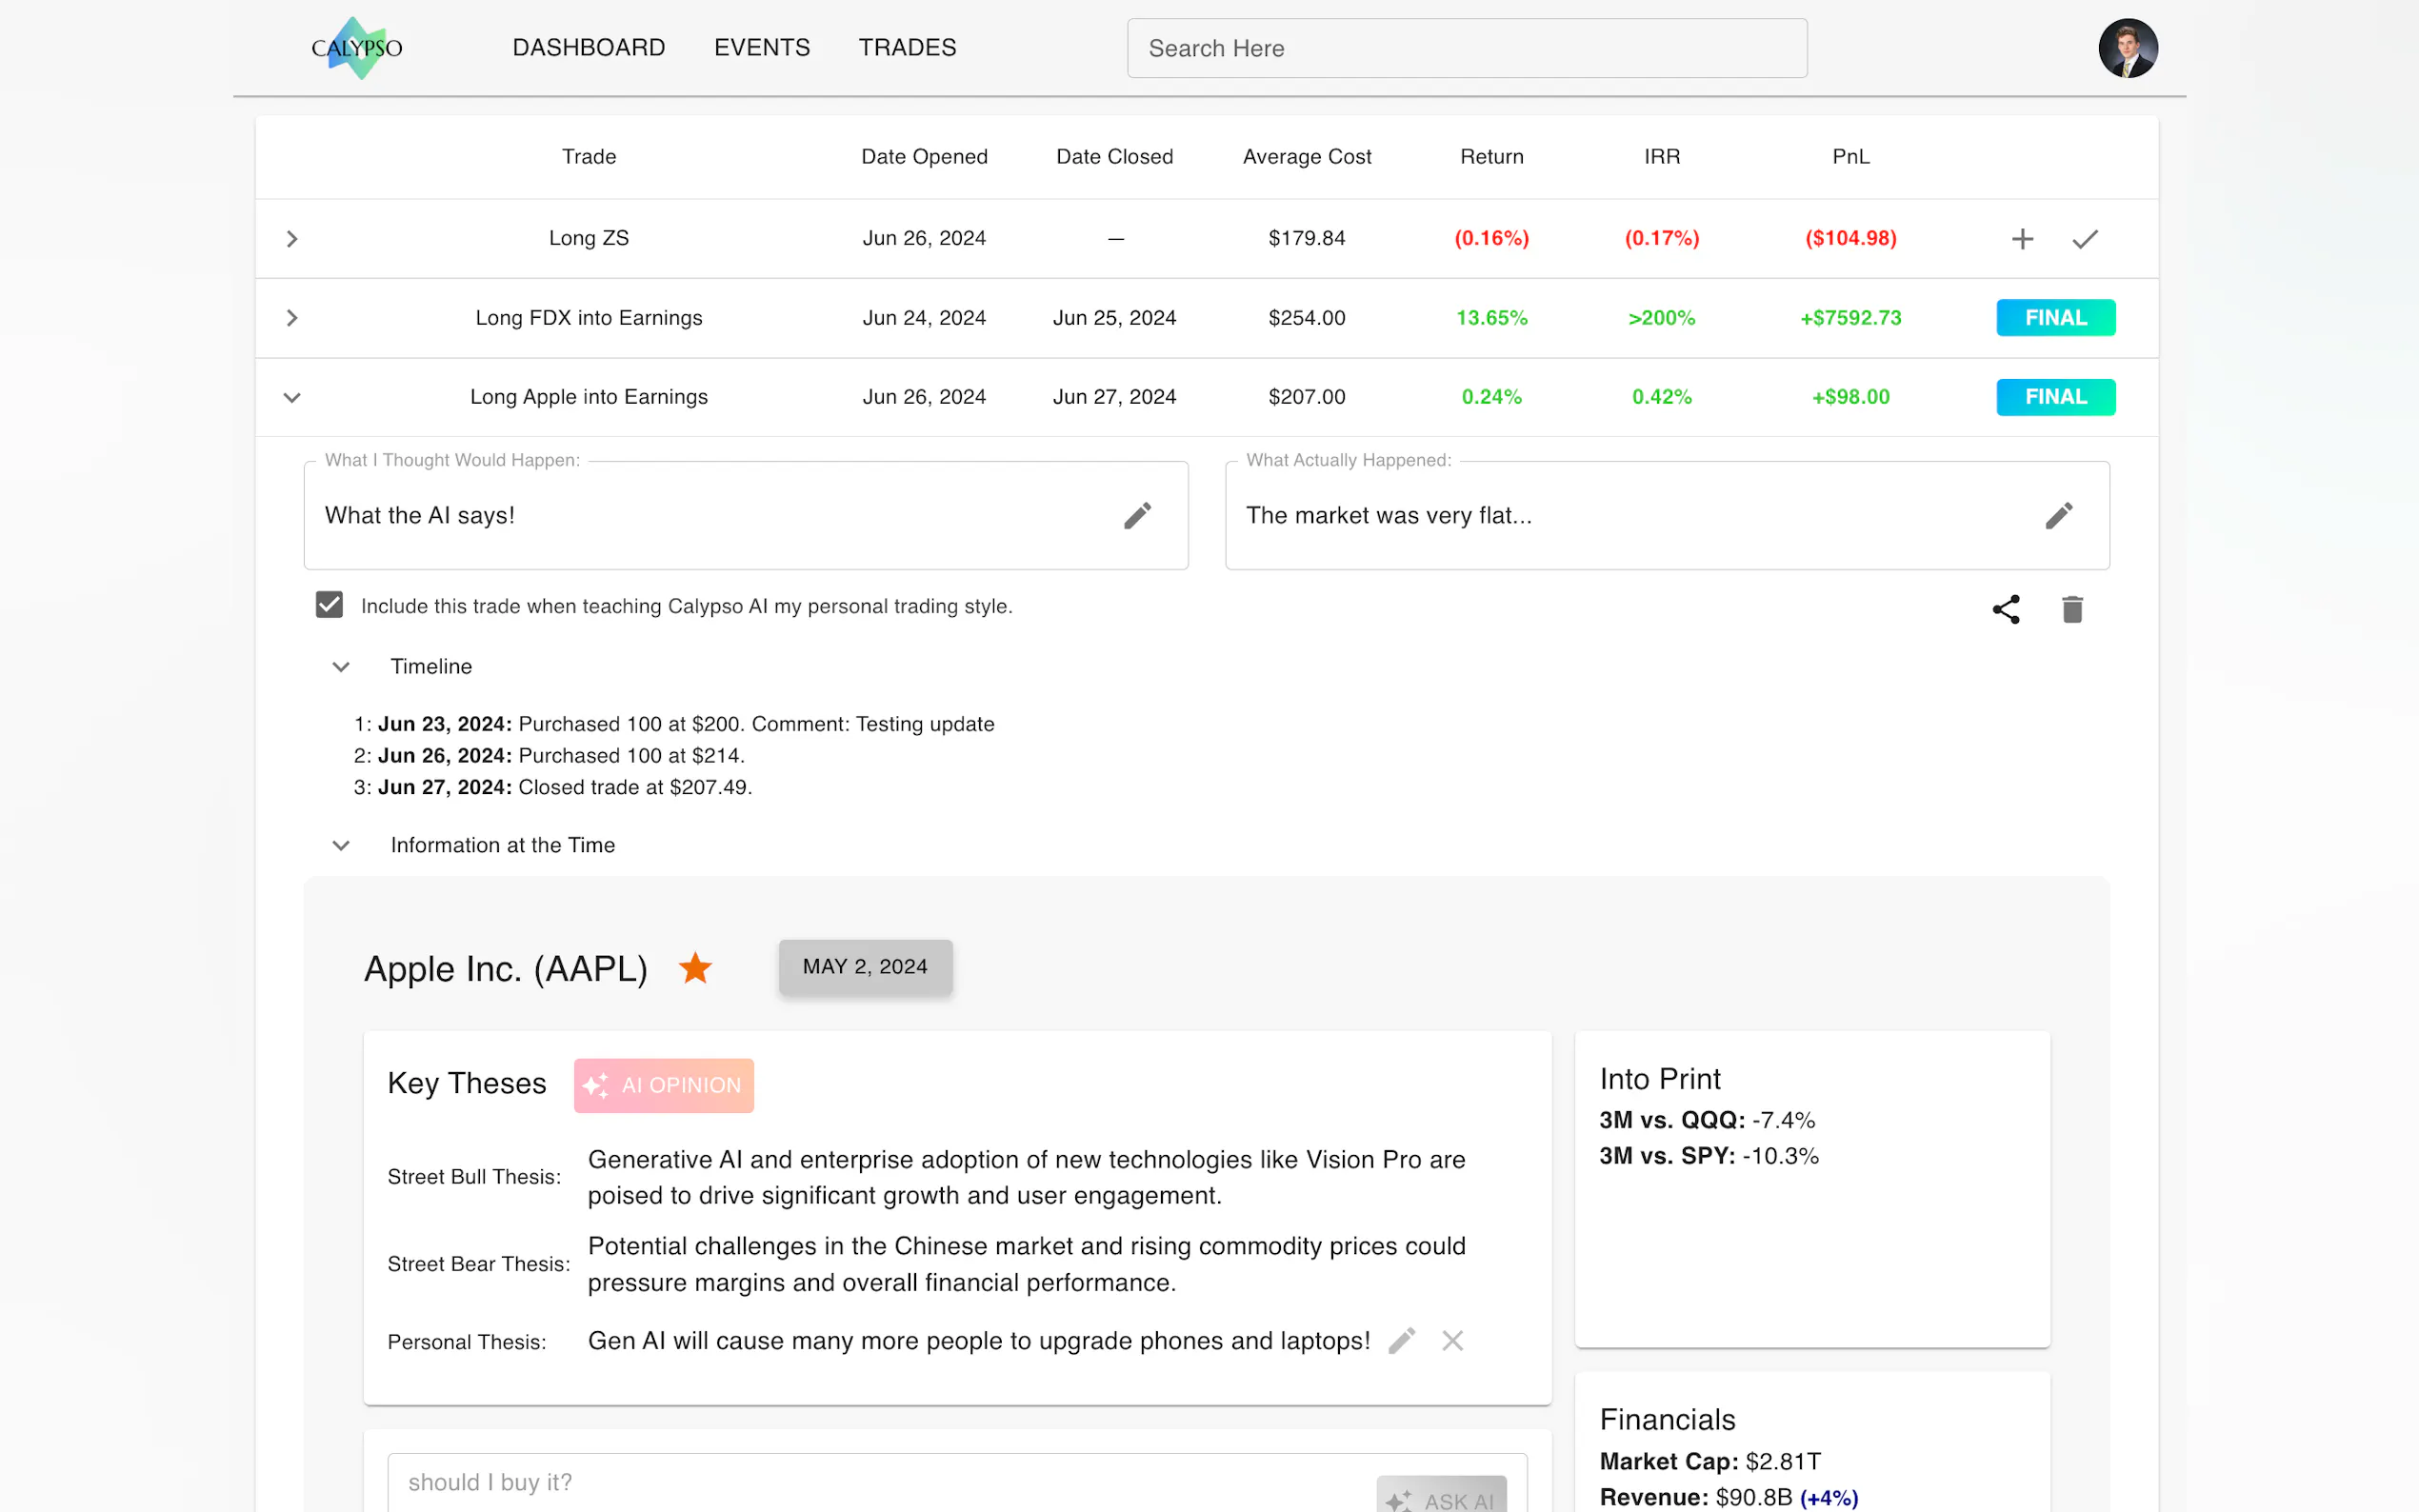Edit the What Actually Happened note

[x=2058, y=515]
